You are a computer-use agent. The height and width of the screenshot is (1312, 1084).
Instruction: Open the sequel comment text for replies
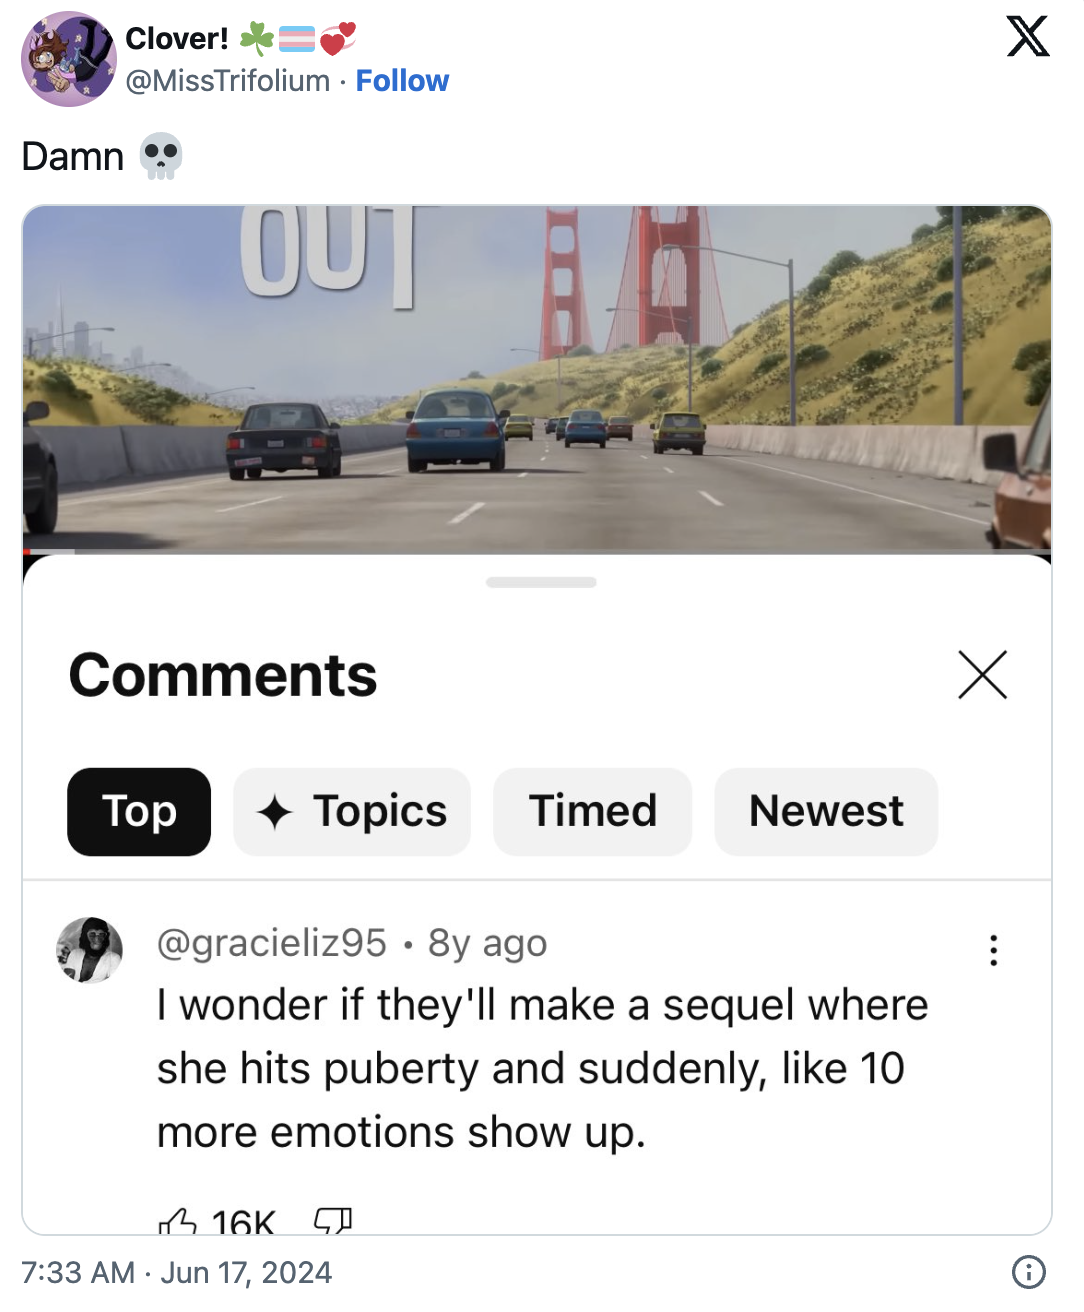tap(542, 1068)
